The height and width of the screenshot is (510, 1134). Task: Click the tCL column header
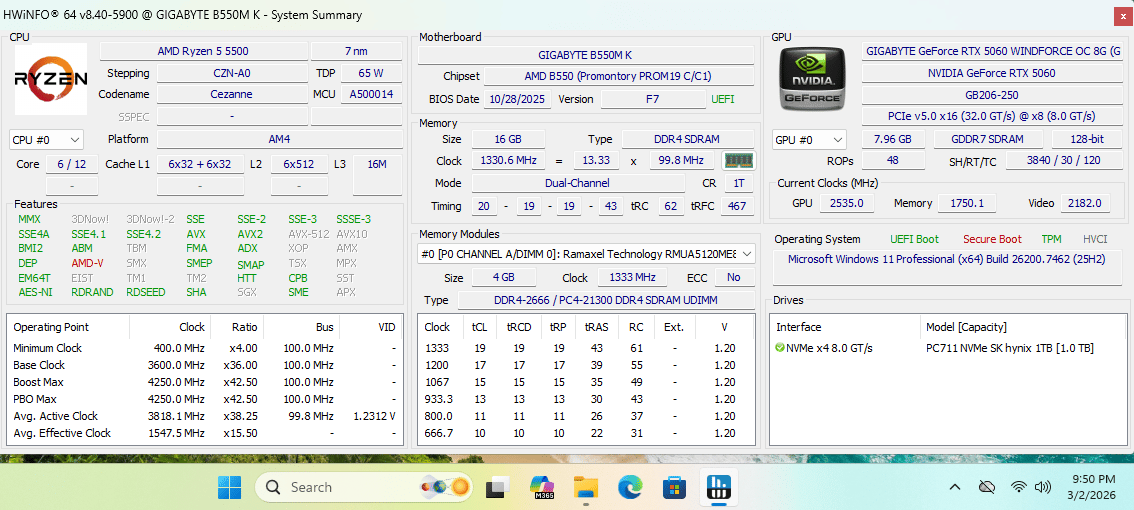(479, 327)
